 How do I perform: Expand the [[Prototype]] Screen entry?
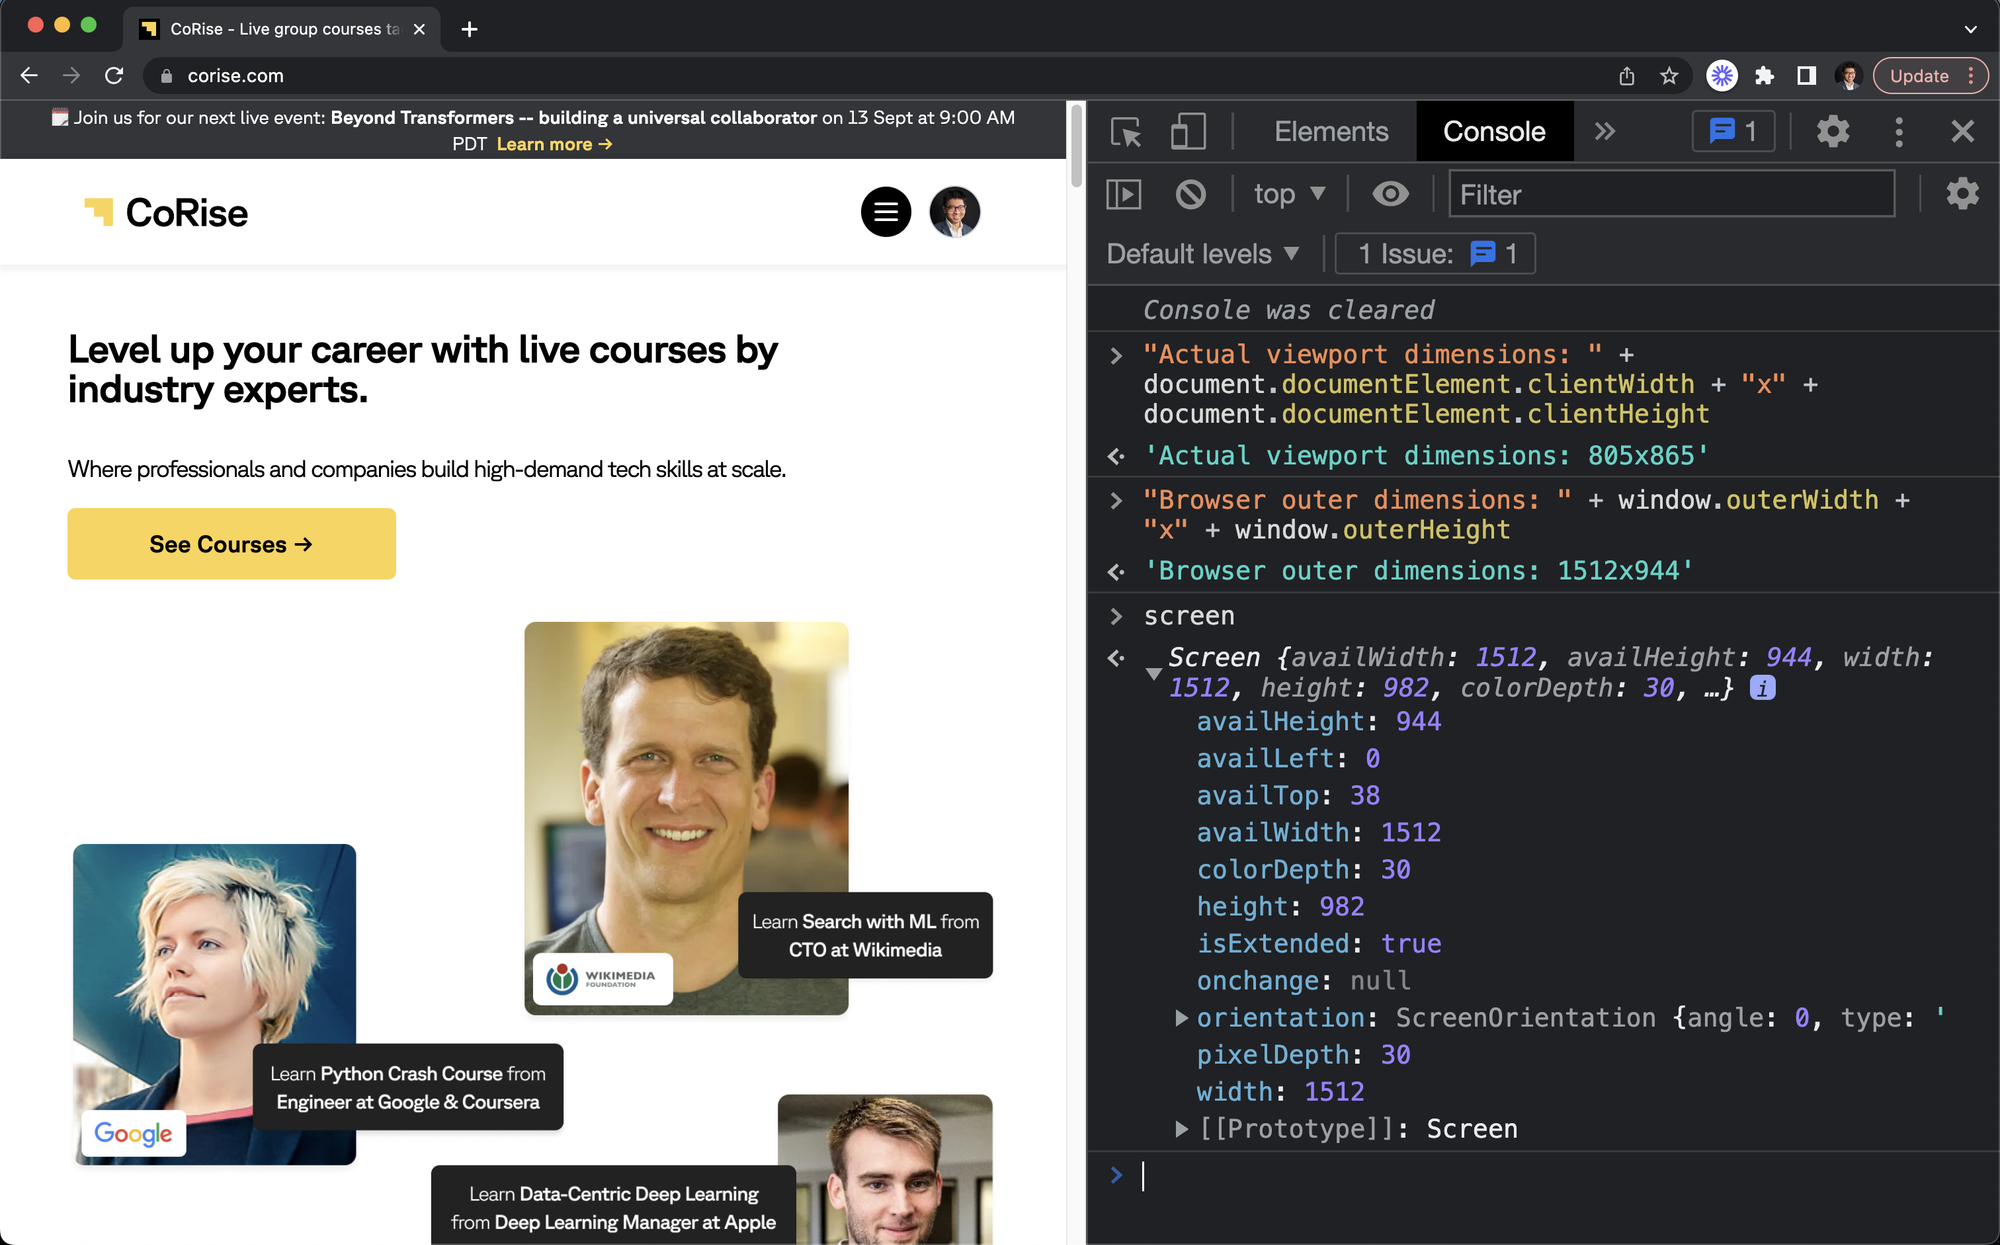(1181, 1129)
